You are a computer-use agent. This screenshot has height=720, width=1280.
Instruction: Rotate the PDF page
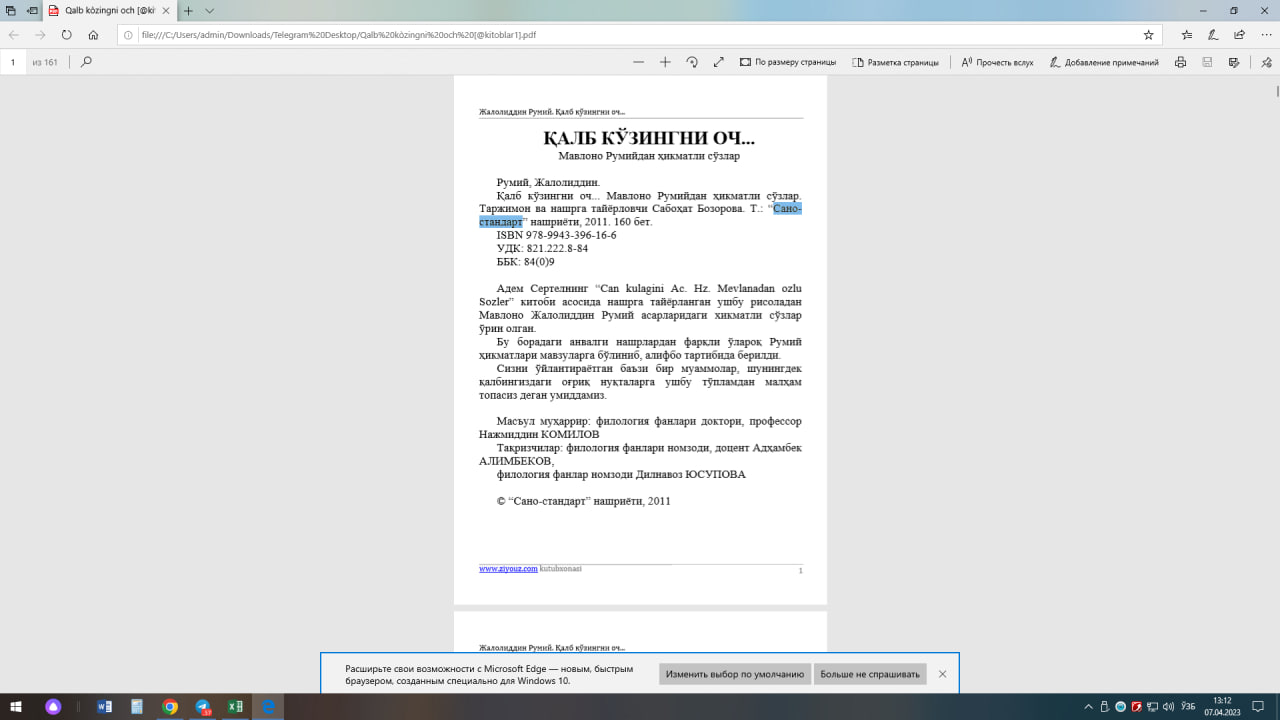click(x=693, y=61)
